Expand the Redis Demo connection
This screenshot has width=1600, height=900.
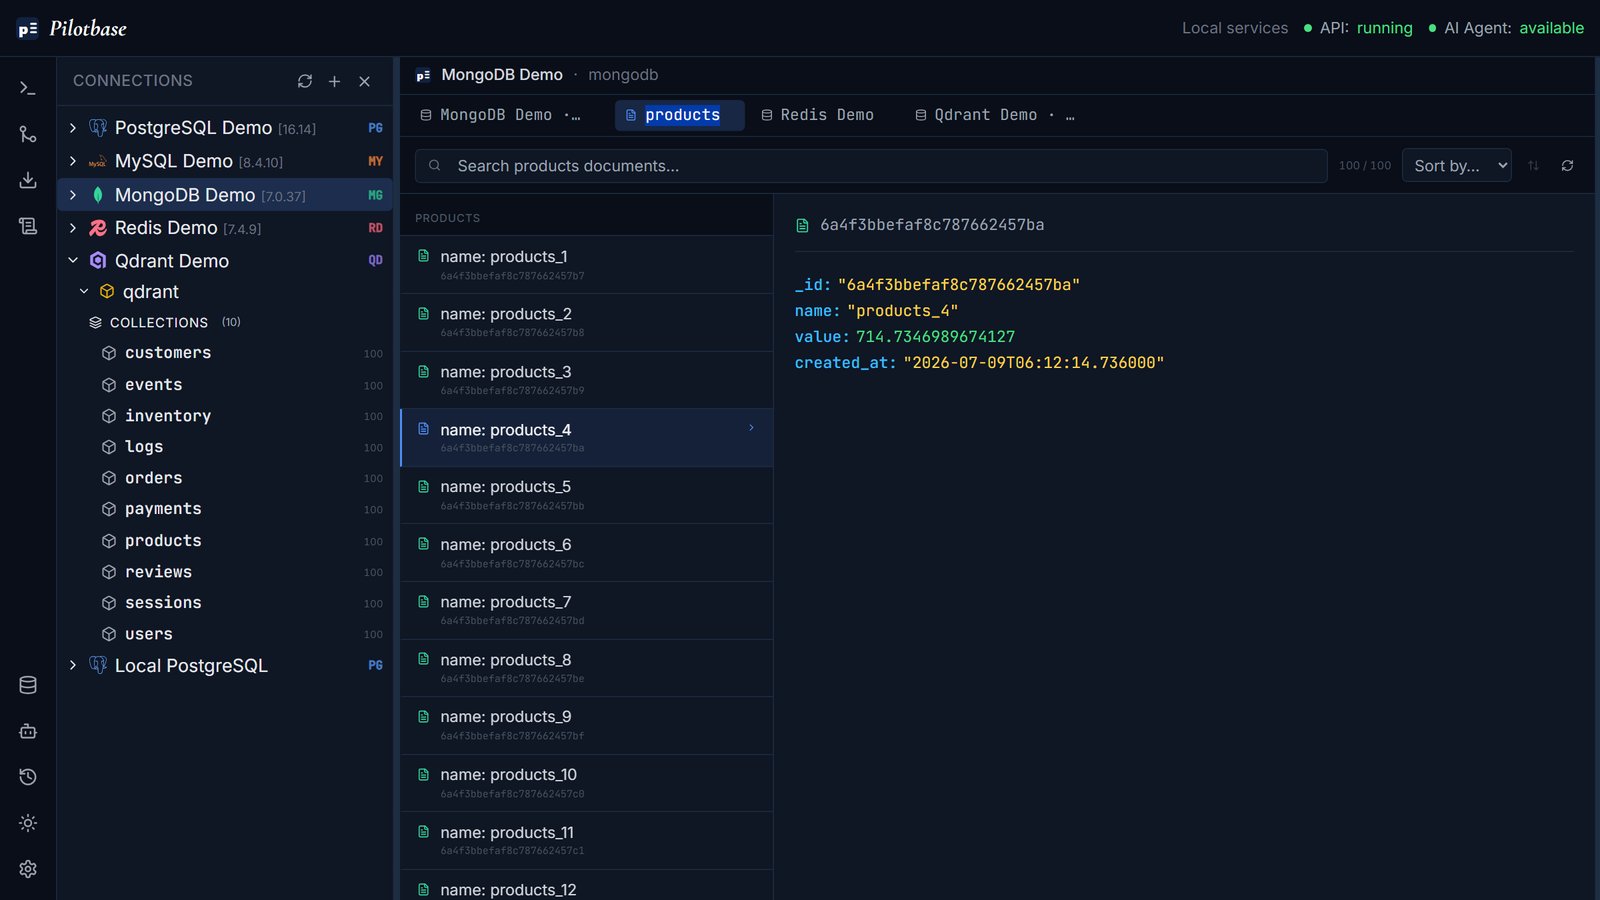click(x=73, y=228)
